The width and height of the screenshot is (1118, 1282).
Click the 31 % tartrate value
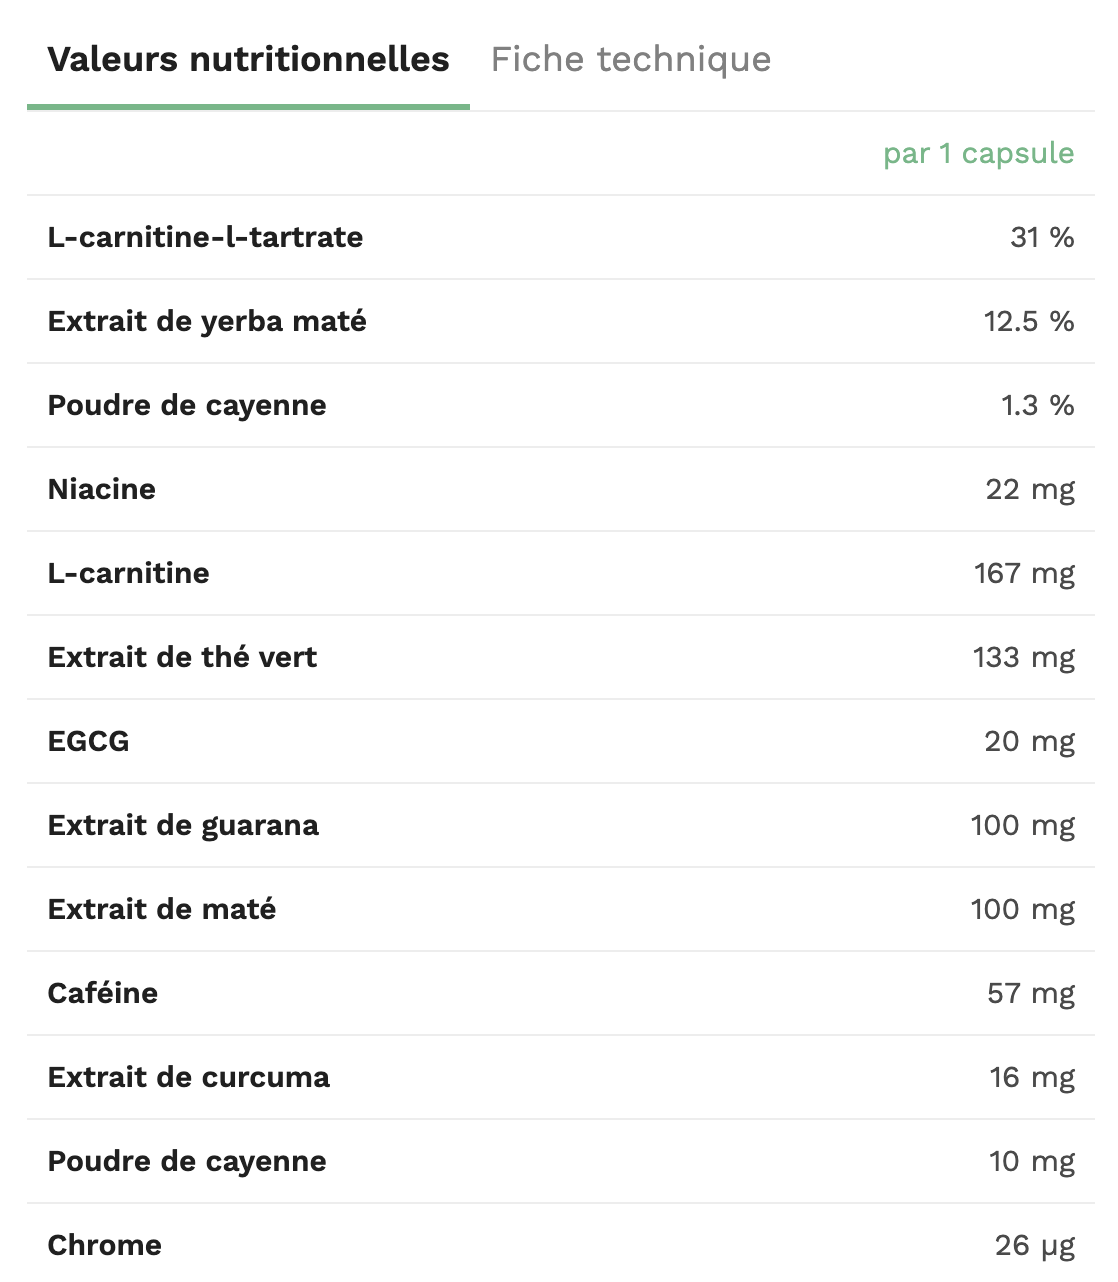coord(1042,237)
